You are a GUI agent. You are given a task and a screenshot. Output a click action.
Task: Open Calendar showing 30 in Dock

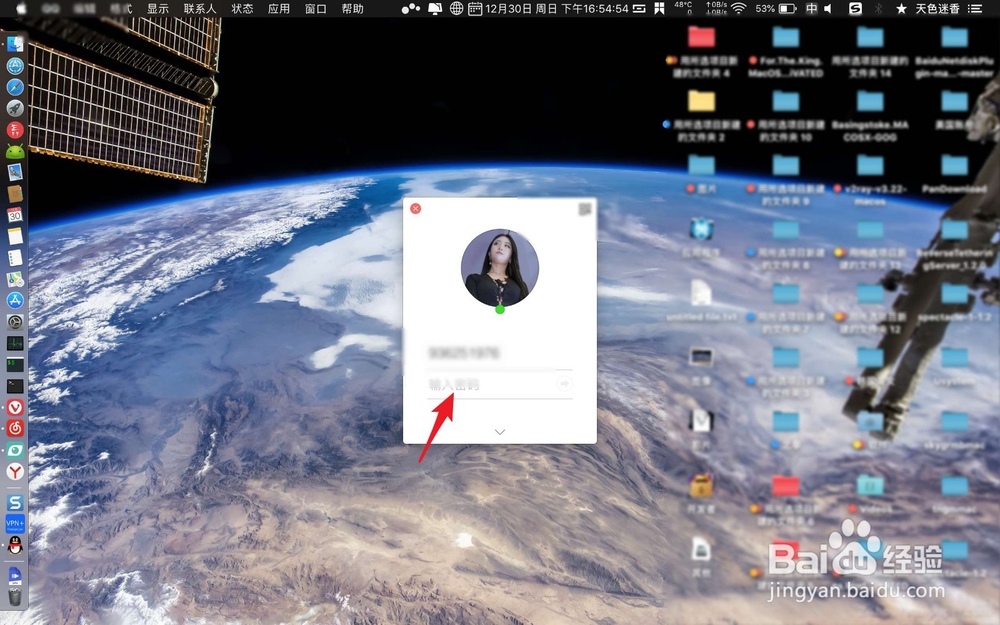(15, 215)
